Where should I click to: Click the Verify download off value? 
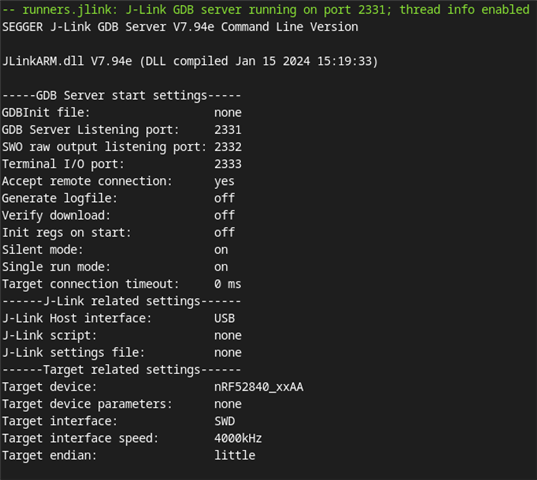coord(224,215)
